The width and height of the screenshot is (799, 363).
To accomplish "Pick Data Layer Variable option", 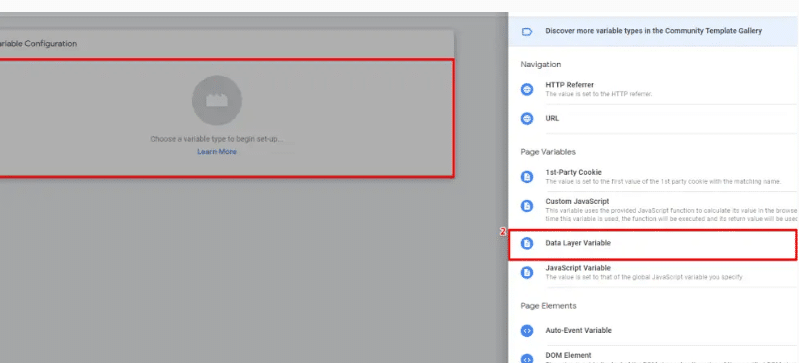I will [x=652, y=245].
